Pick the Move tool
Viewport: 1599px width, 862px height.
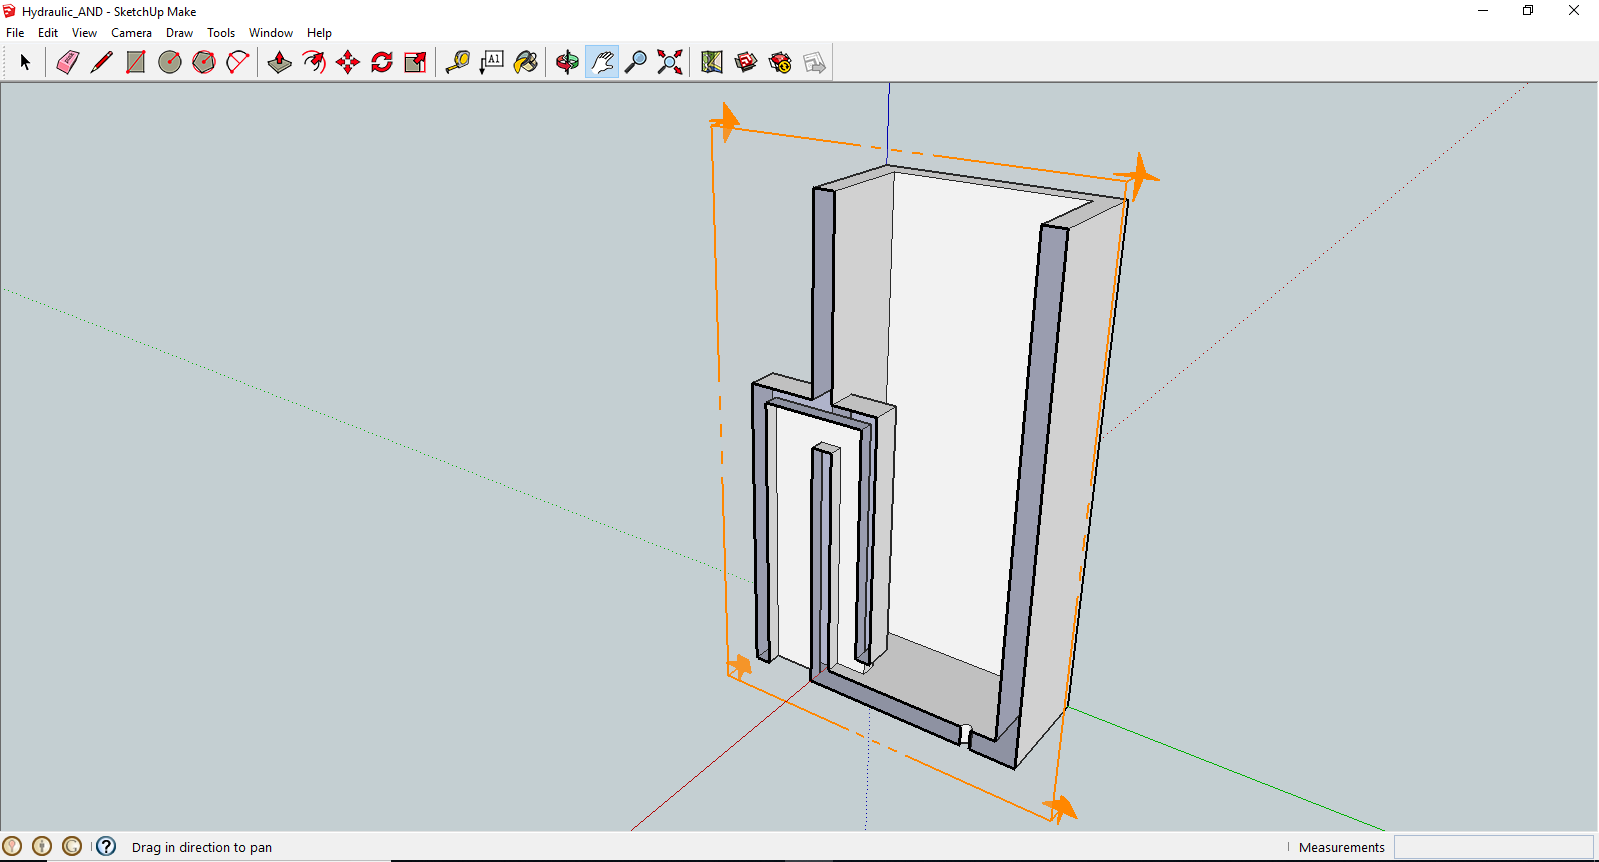(x=348, y=62)
